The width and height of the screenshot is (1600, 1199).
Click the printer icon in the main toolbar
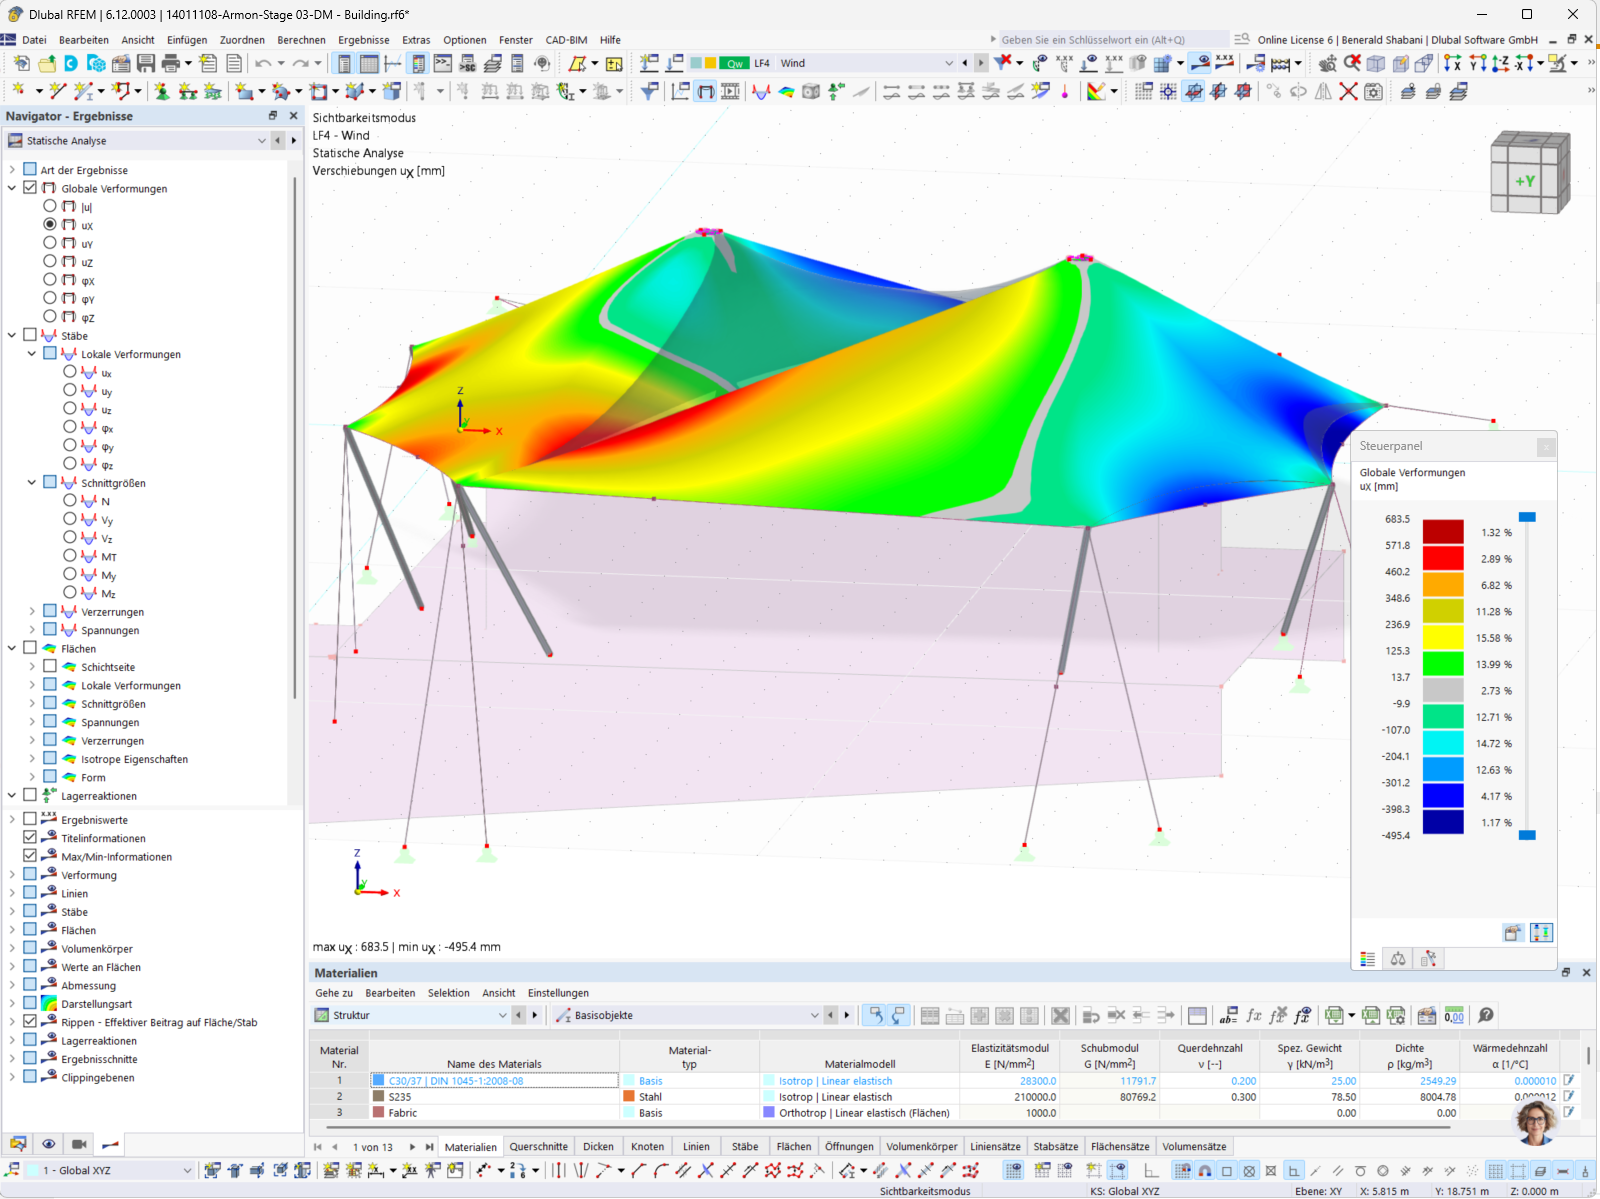tap(169, 62)
